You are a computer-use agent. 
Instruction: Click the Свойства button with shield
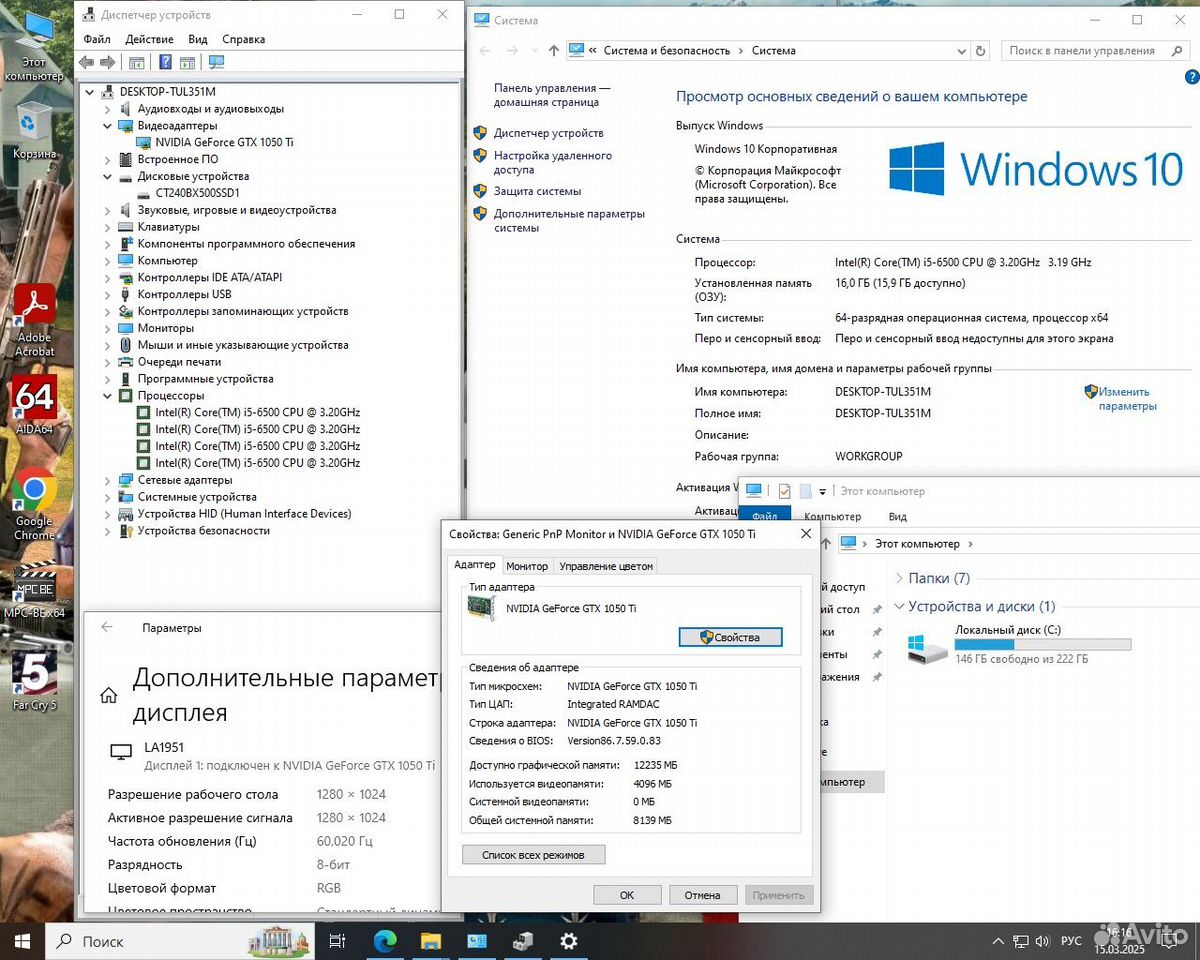pos(730,637)
